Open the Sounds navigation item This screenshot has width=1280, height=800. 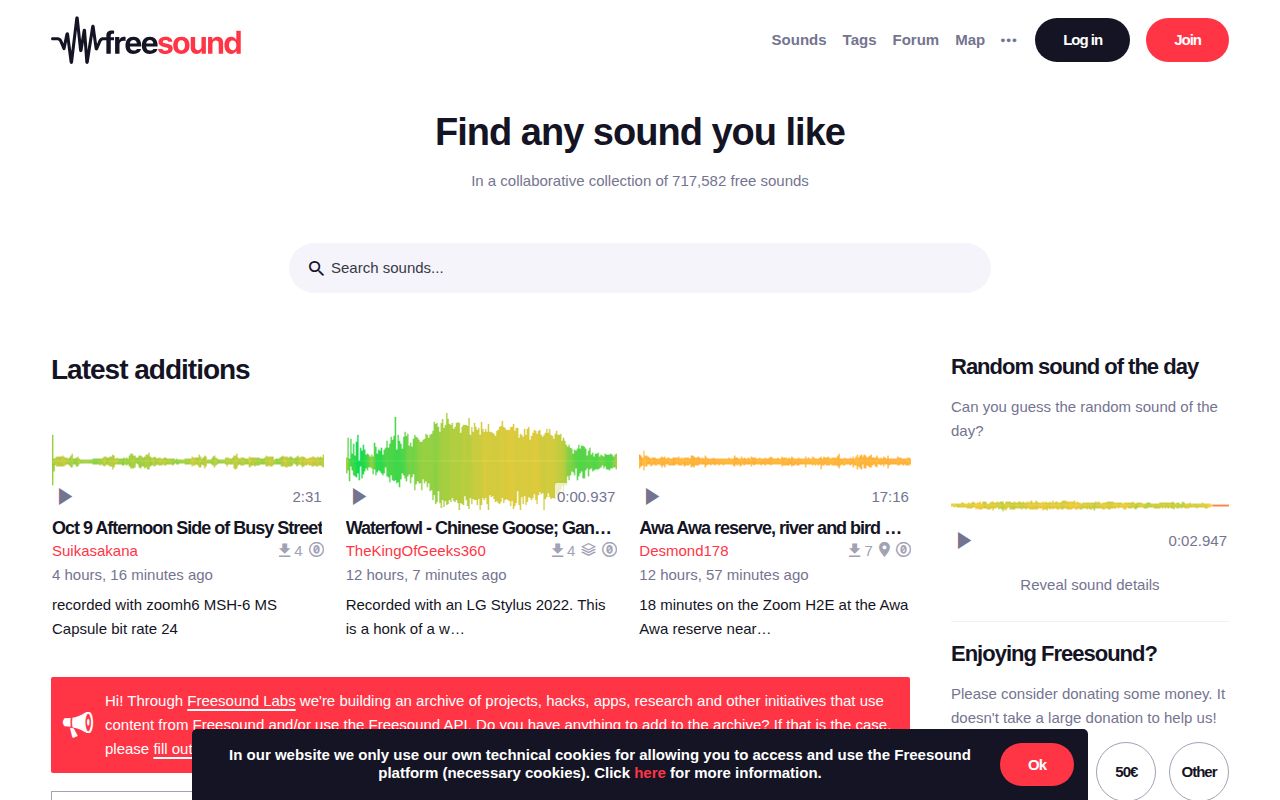click(x=798, y=40)
